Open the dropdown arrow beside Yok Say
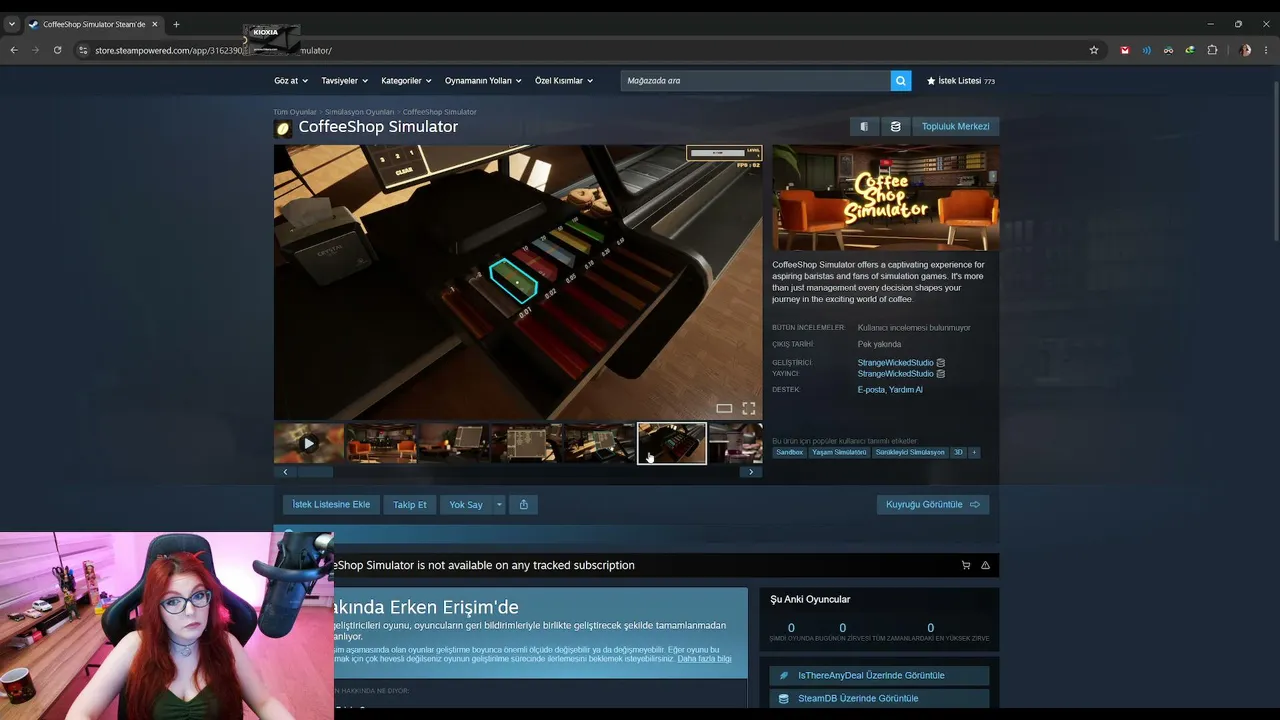 [499, 505]
